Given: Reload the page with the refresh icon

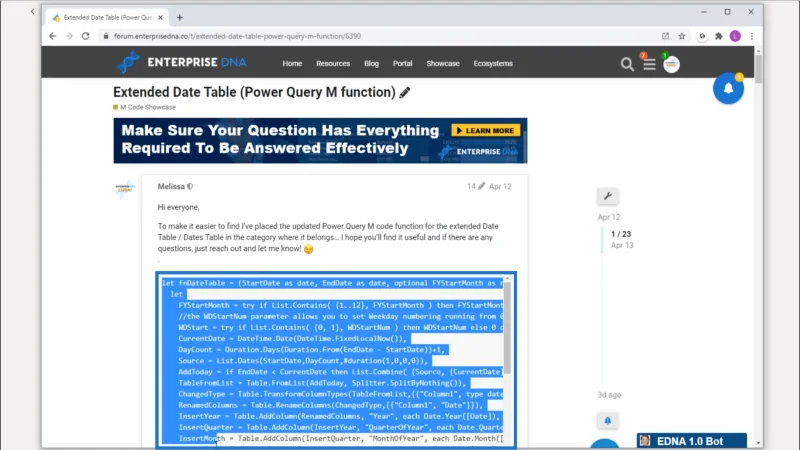Looking at the screenshot, I should tap(85, 36).
